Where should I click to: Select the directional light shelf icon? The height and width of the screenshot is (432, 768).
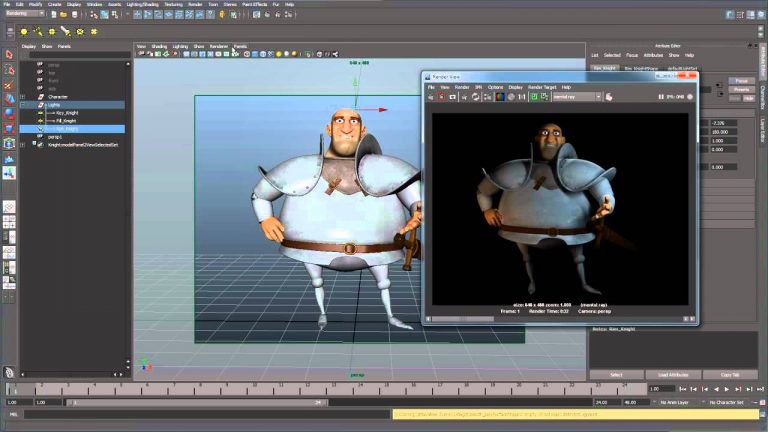click(38, 32)
